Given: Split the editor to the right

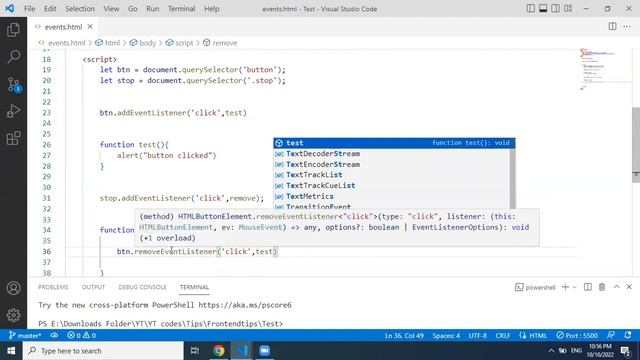Looking at the screenshot, I should 612,27.
